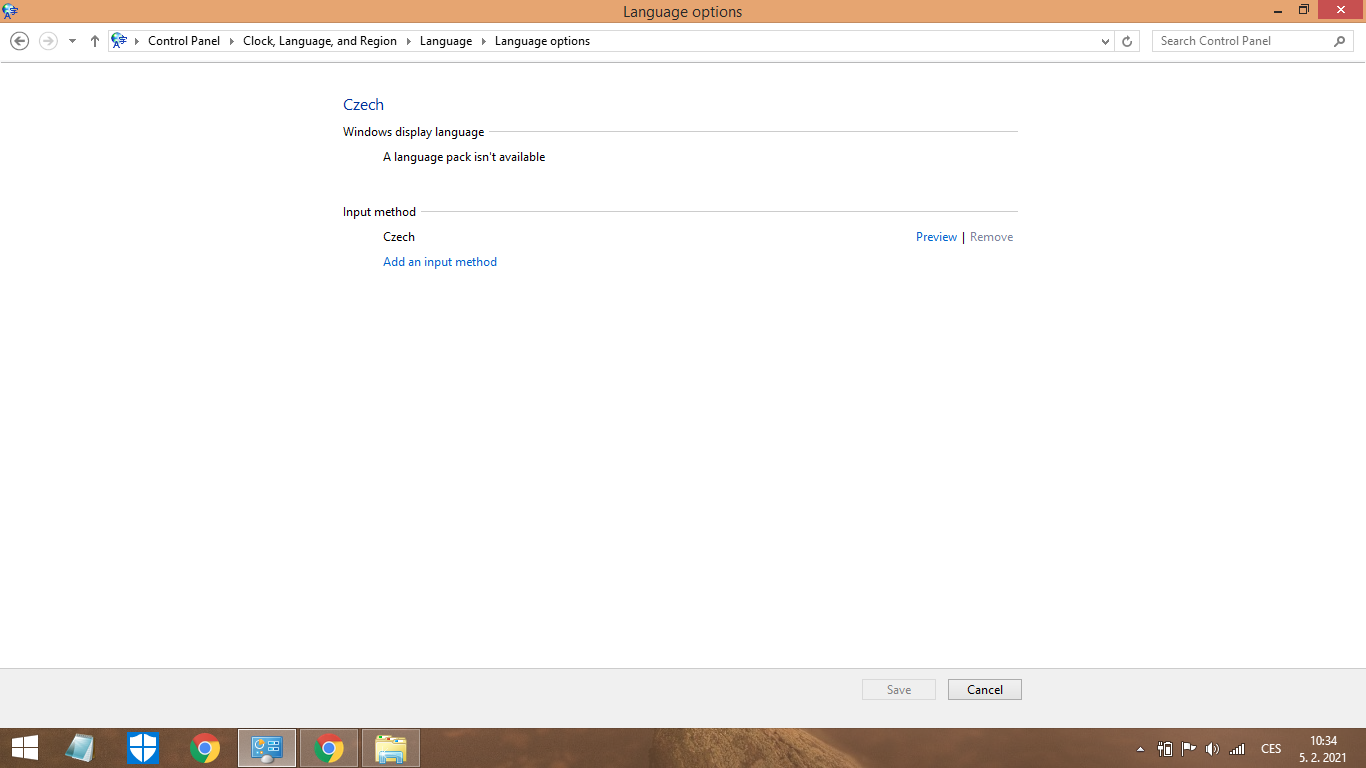Click the network signal tray icon
The width and height of the screenshot is (1366, 768).
point(1237,749)
